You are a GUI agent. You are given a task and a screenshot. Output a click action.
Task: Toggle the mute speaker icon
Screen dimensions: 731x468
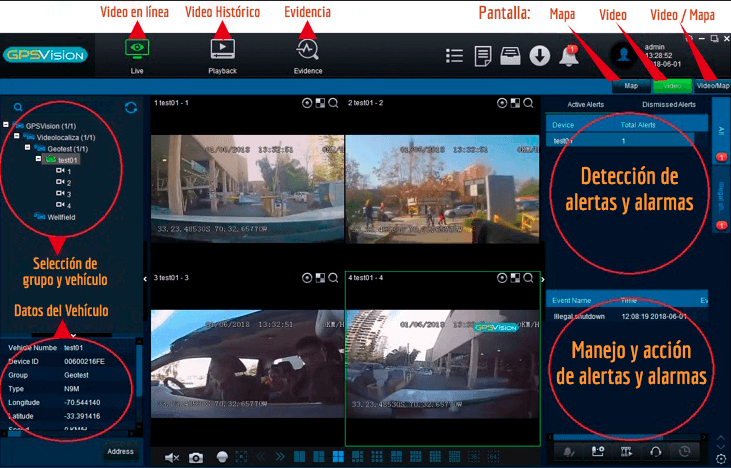pos(172,458)
